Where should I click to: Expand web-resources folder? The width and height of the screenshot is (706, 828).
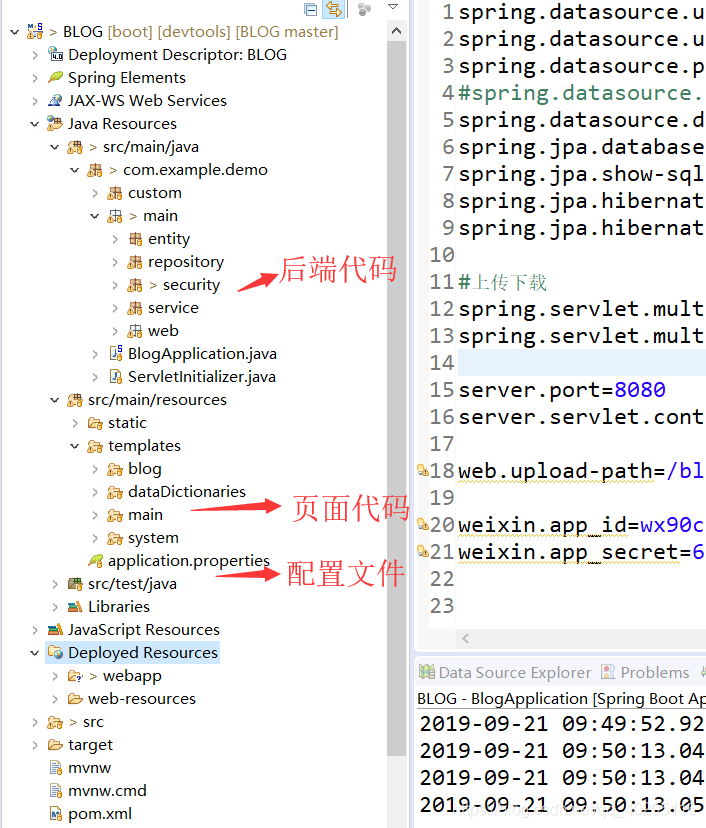coord(55,700)
